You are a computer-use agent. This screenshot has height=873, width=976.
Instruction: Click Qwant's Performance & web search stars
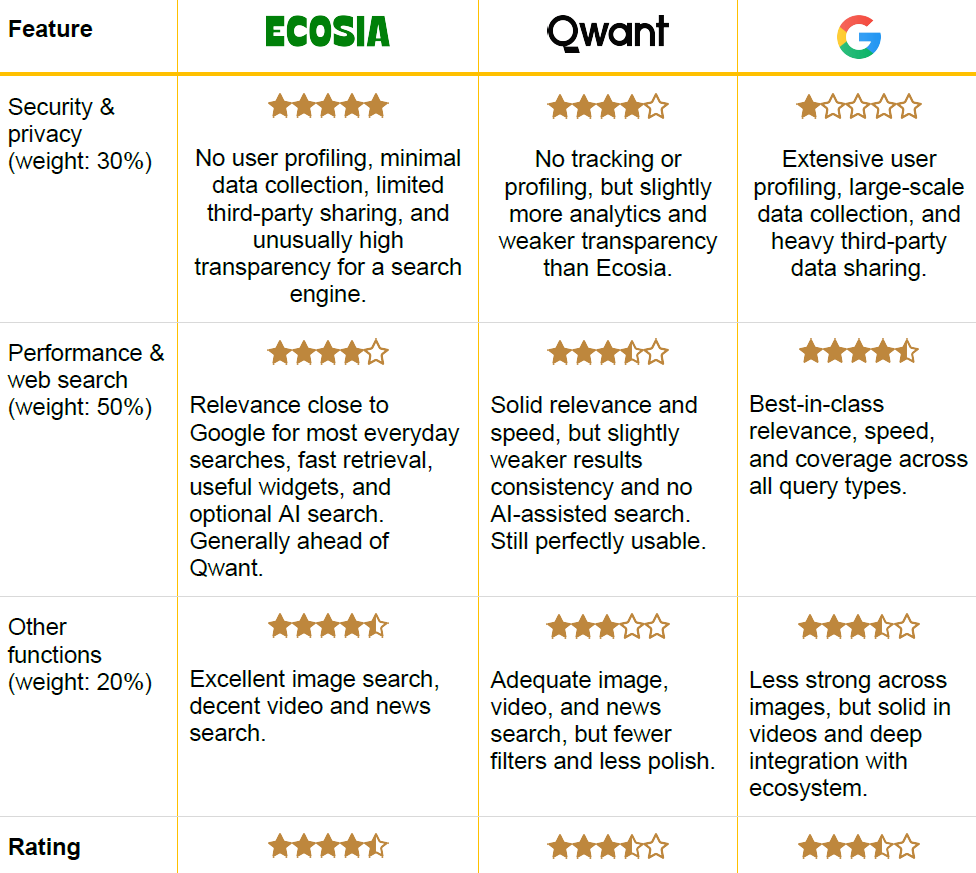607,352
